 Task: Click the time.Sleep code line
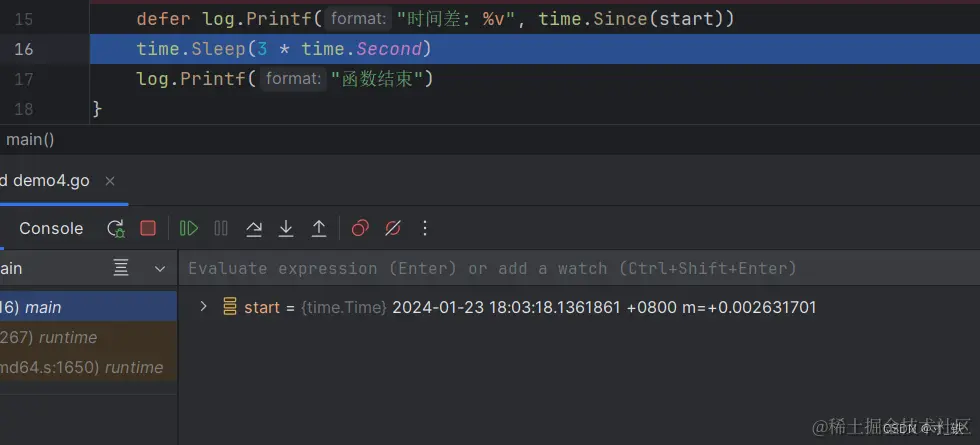click(x=284, y=49)
